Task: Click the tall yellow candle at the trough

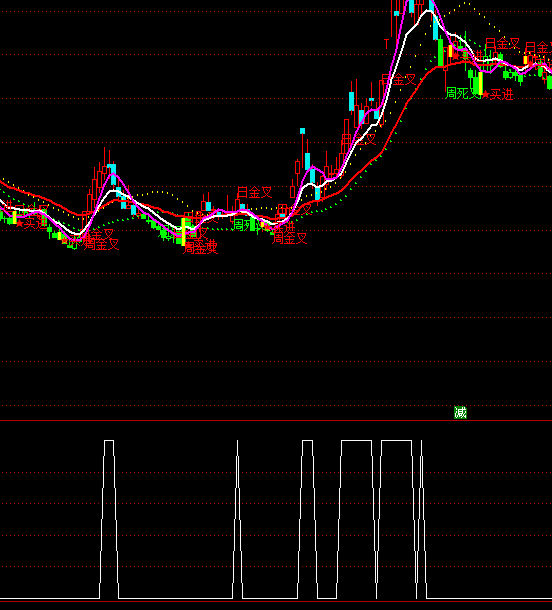Action: point(184,231)
